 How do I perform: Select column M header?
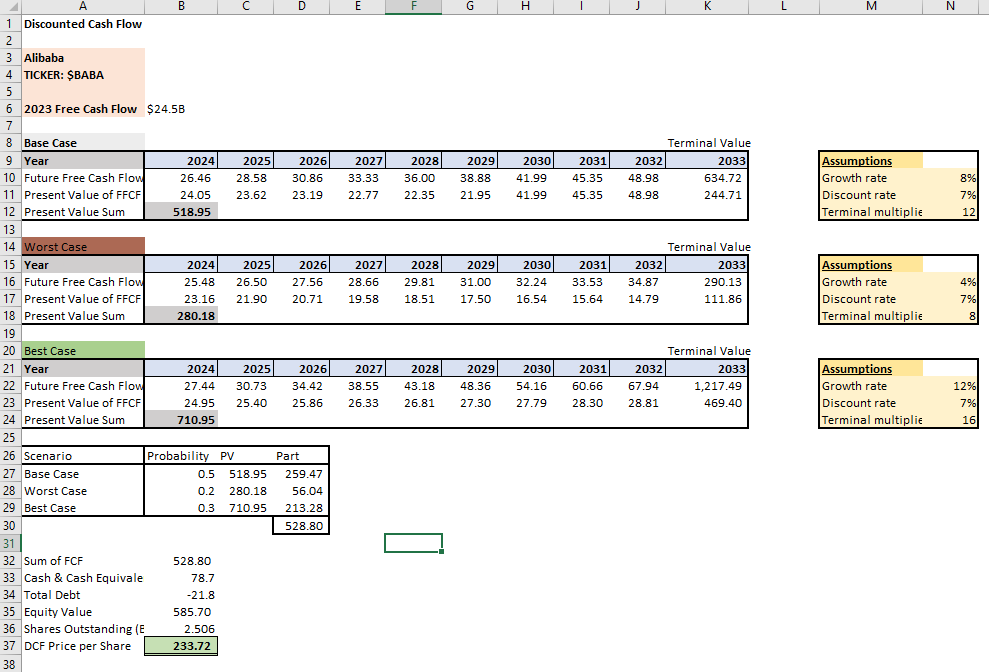871,6
